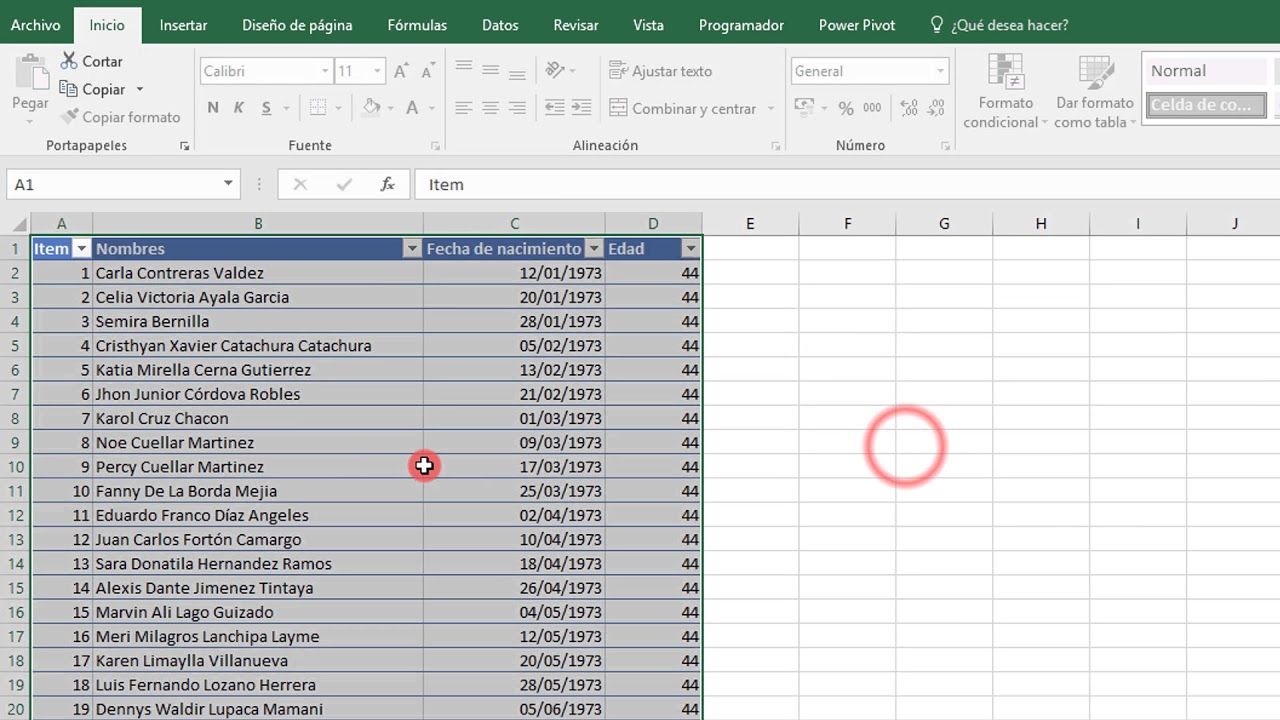Increase decimal places

tap(909, 108)
